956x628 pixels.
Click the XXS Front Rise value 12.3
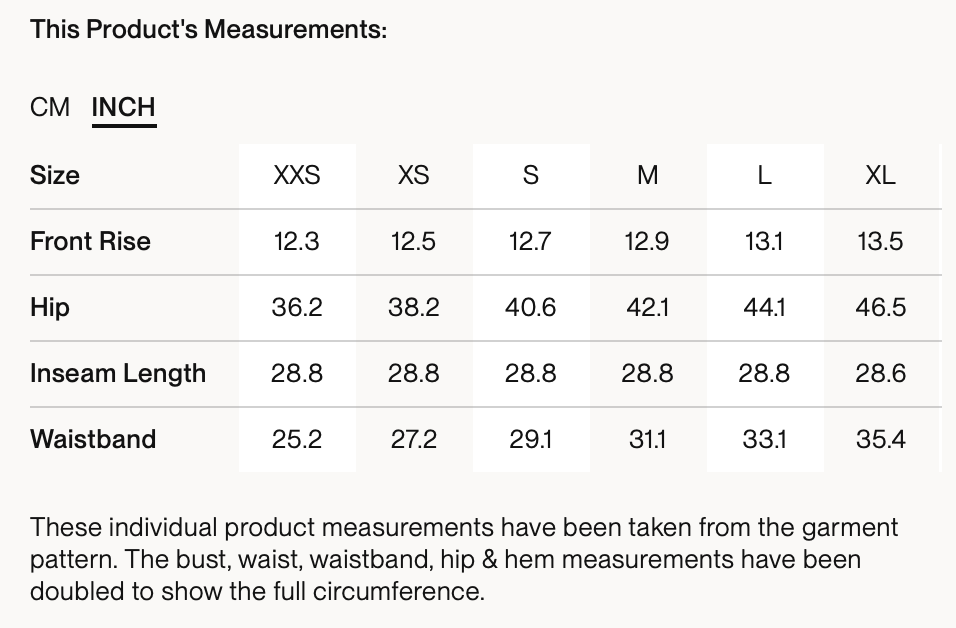(x=297, y=242)
